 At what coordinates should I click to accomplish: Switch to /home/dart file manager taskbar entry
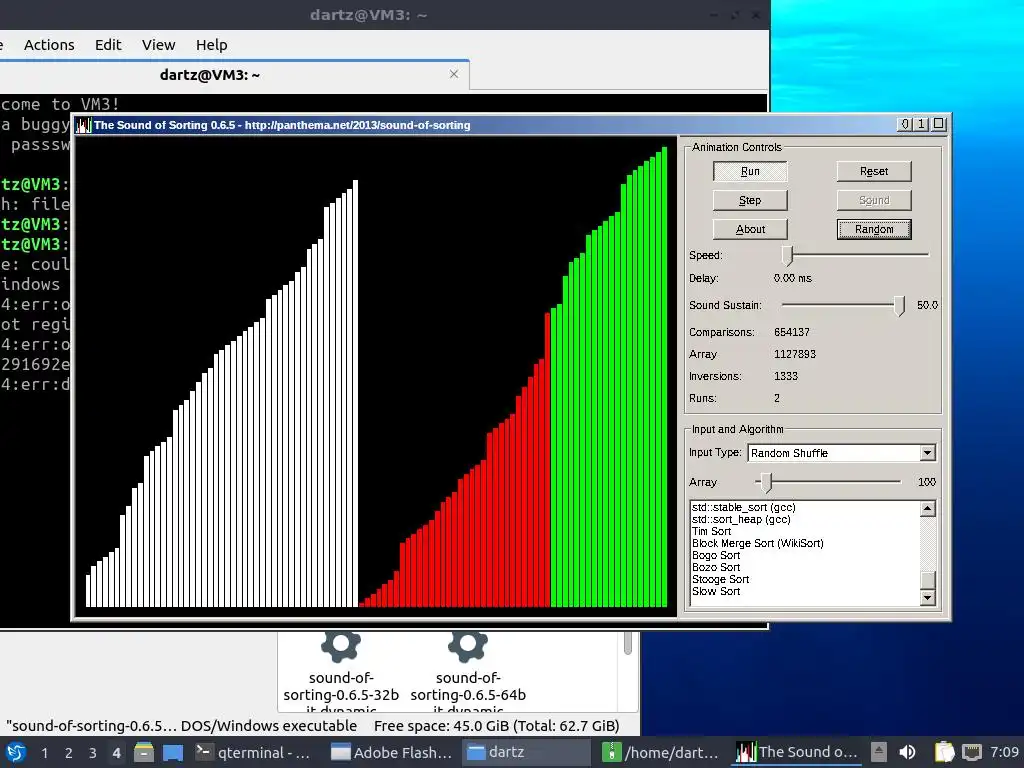point(661,752)
